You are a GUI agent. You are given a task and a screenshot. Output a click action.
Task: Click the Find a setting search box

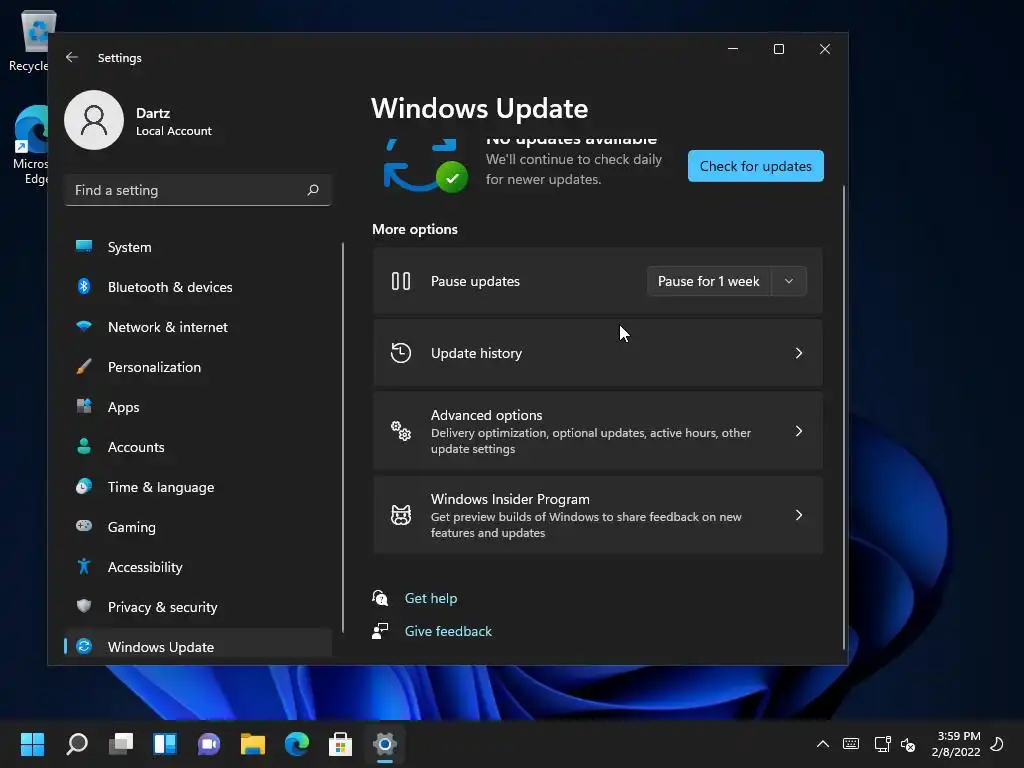click(x=198, y=190)
